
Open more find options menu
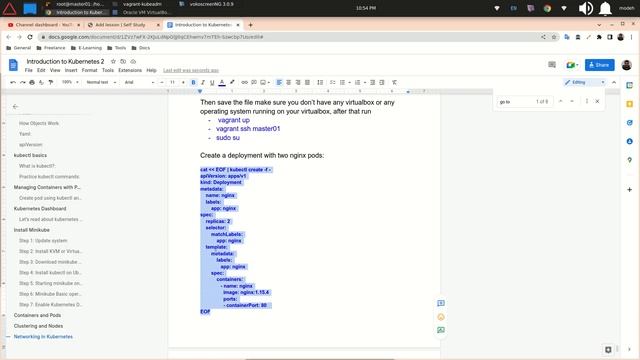(x=587, y=101)
